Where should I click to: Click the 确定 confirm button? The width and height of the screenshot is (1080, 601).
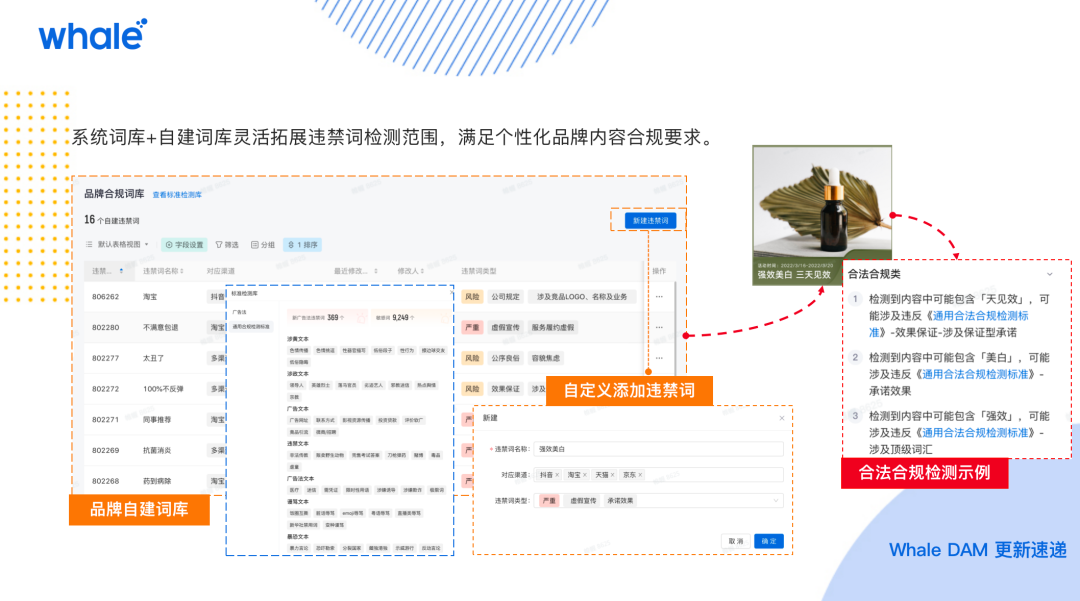(769, 541)
